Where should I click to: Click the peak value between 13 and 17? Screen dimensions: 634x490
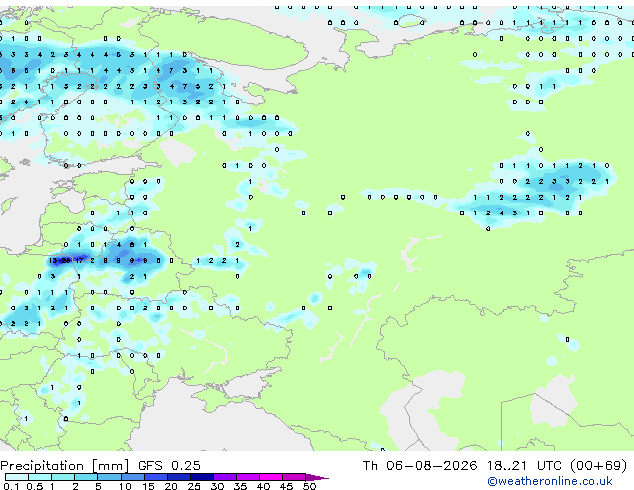pyautogui.click(x=66, y=261)
